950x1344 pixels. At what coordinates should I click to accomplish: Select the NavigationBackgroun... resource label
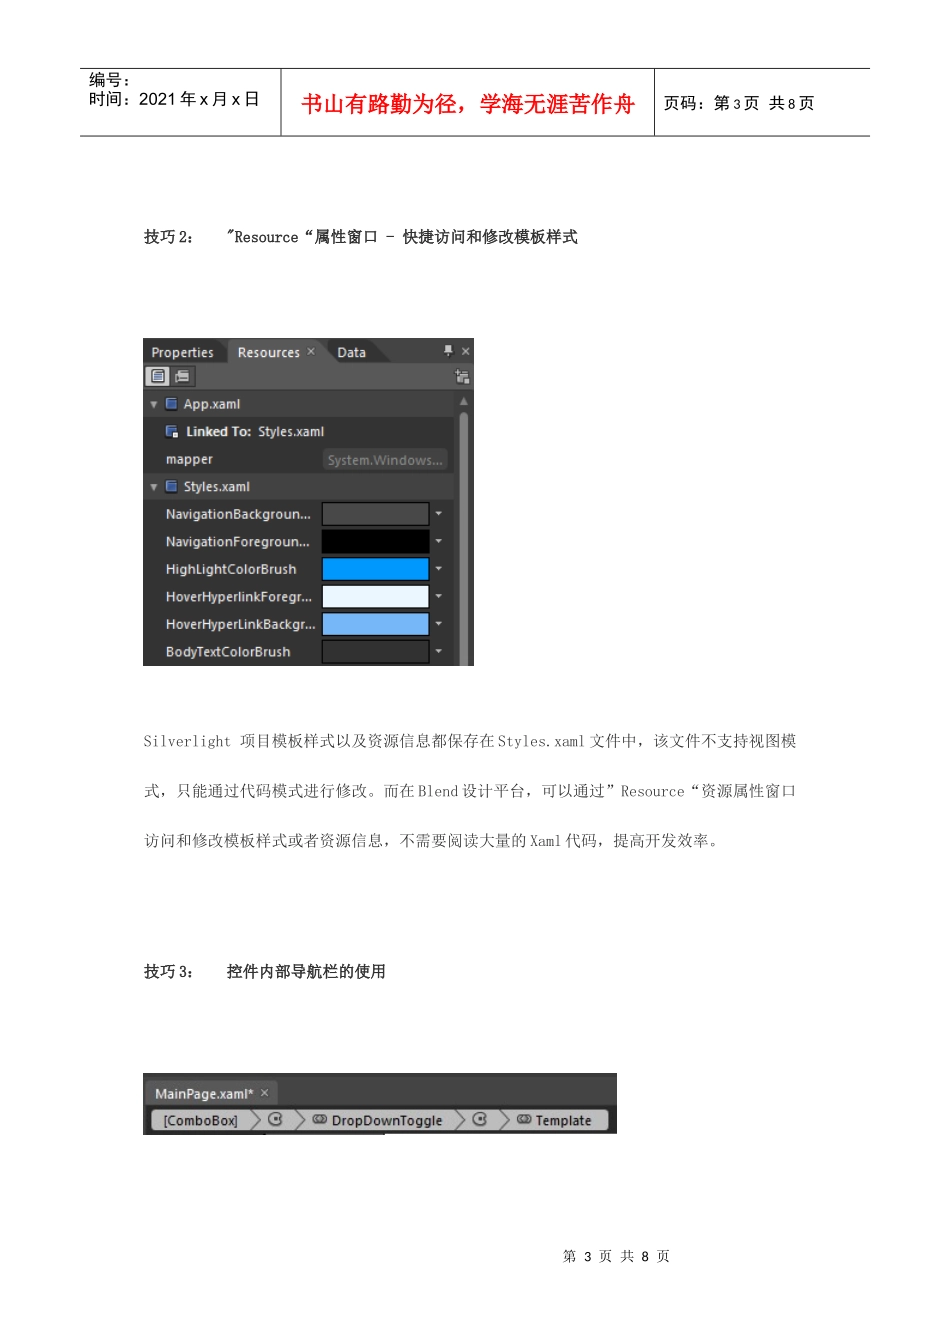(x=238, y=514)
